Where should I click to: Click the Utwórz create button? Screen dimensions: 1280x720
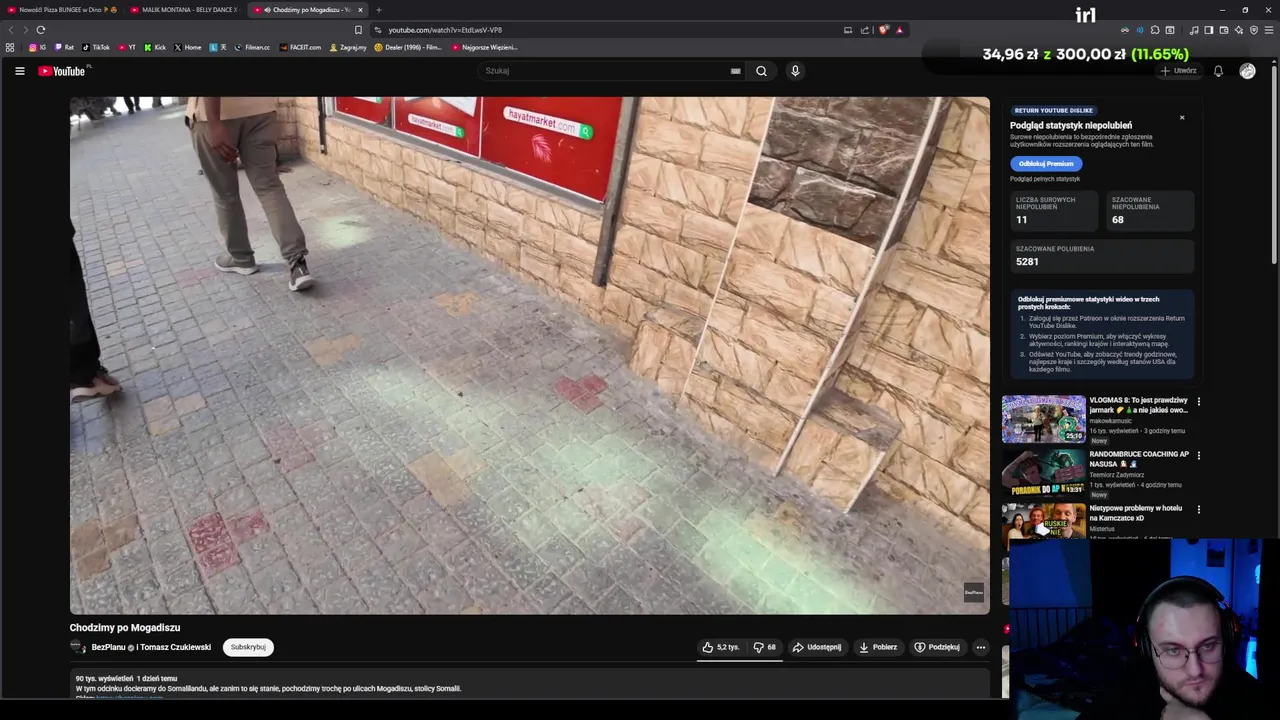point(1179,71)
